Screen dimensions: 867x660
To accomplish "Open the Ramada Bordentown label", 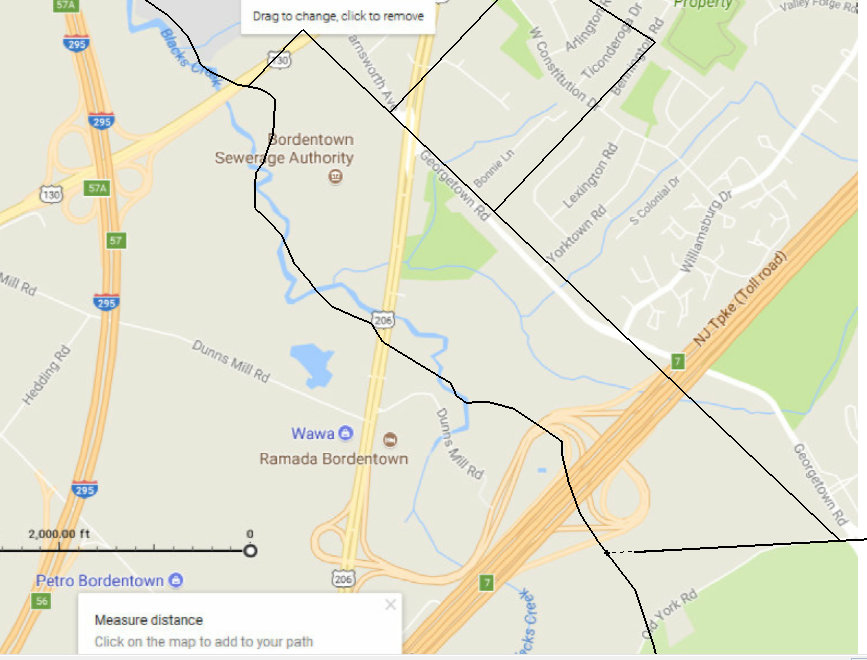I will click(334, 459).
